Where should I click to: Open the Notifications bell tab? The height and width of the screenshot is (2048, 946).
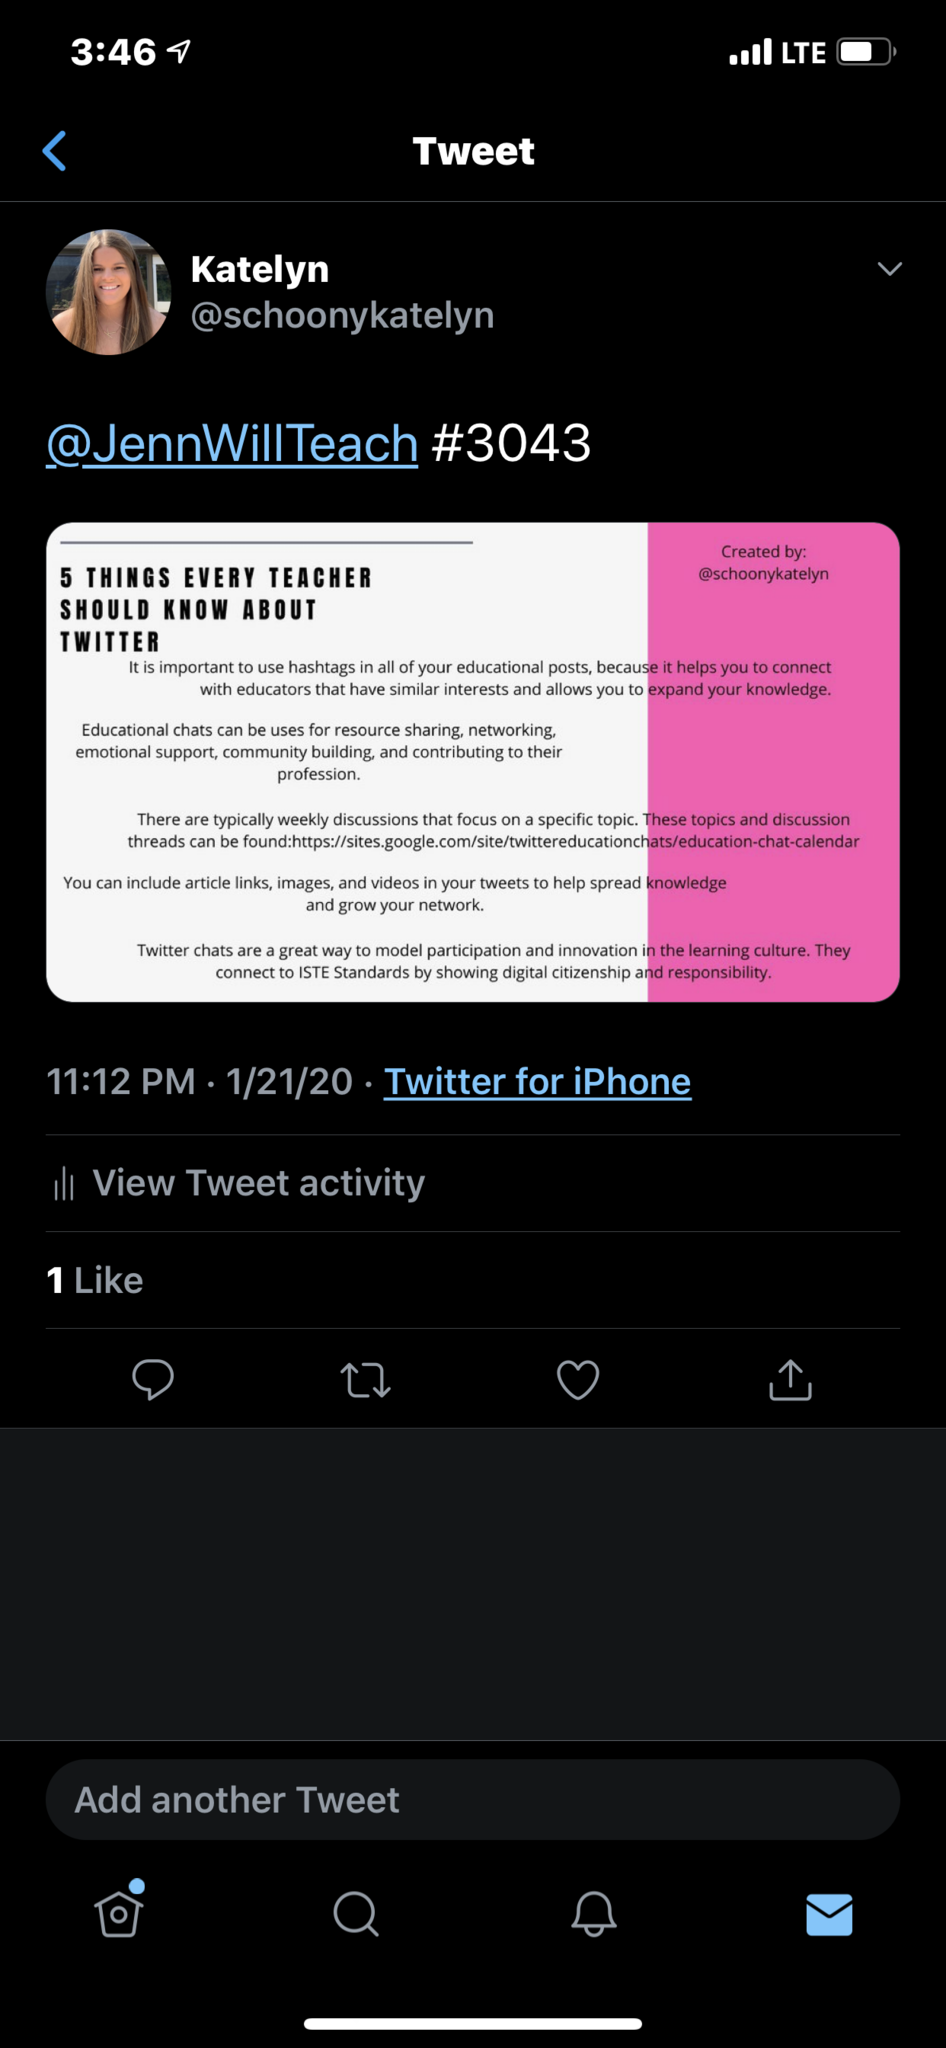point(593,1914)
